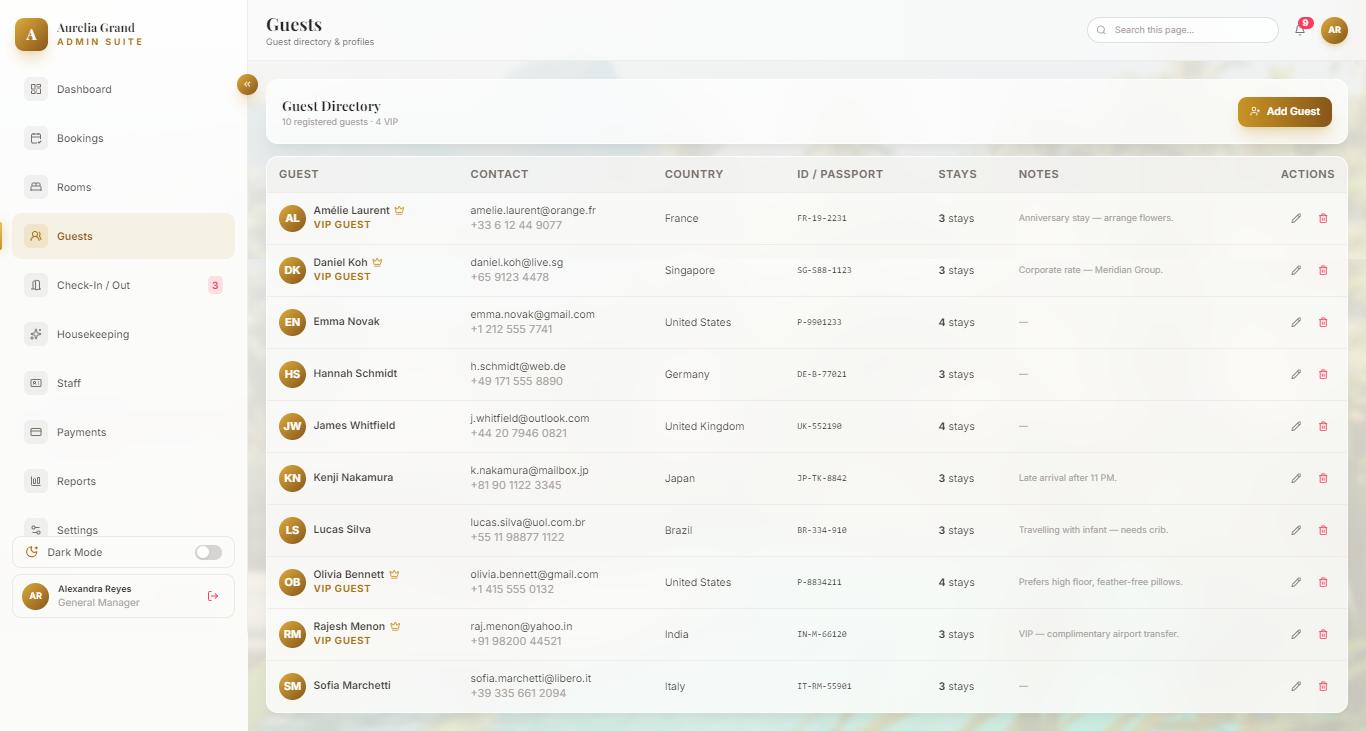
Task: Open Check-In / Out page
Action: pyautogui.click(x=123, y=285)
